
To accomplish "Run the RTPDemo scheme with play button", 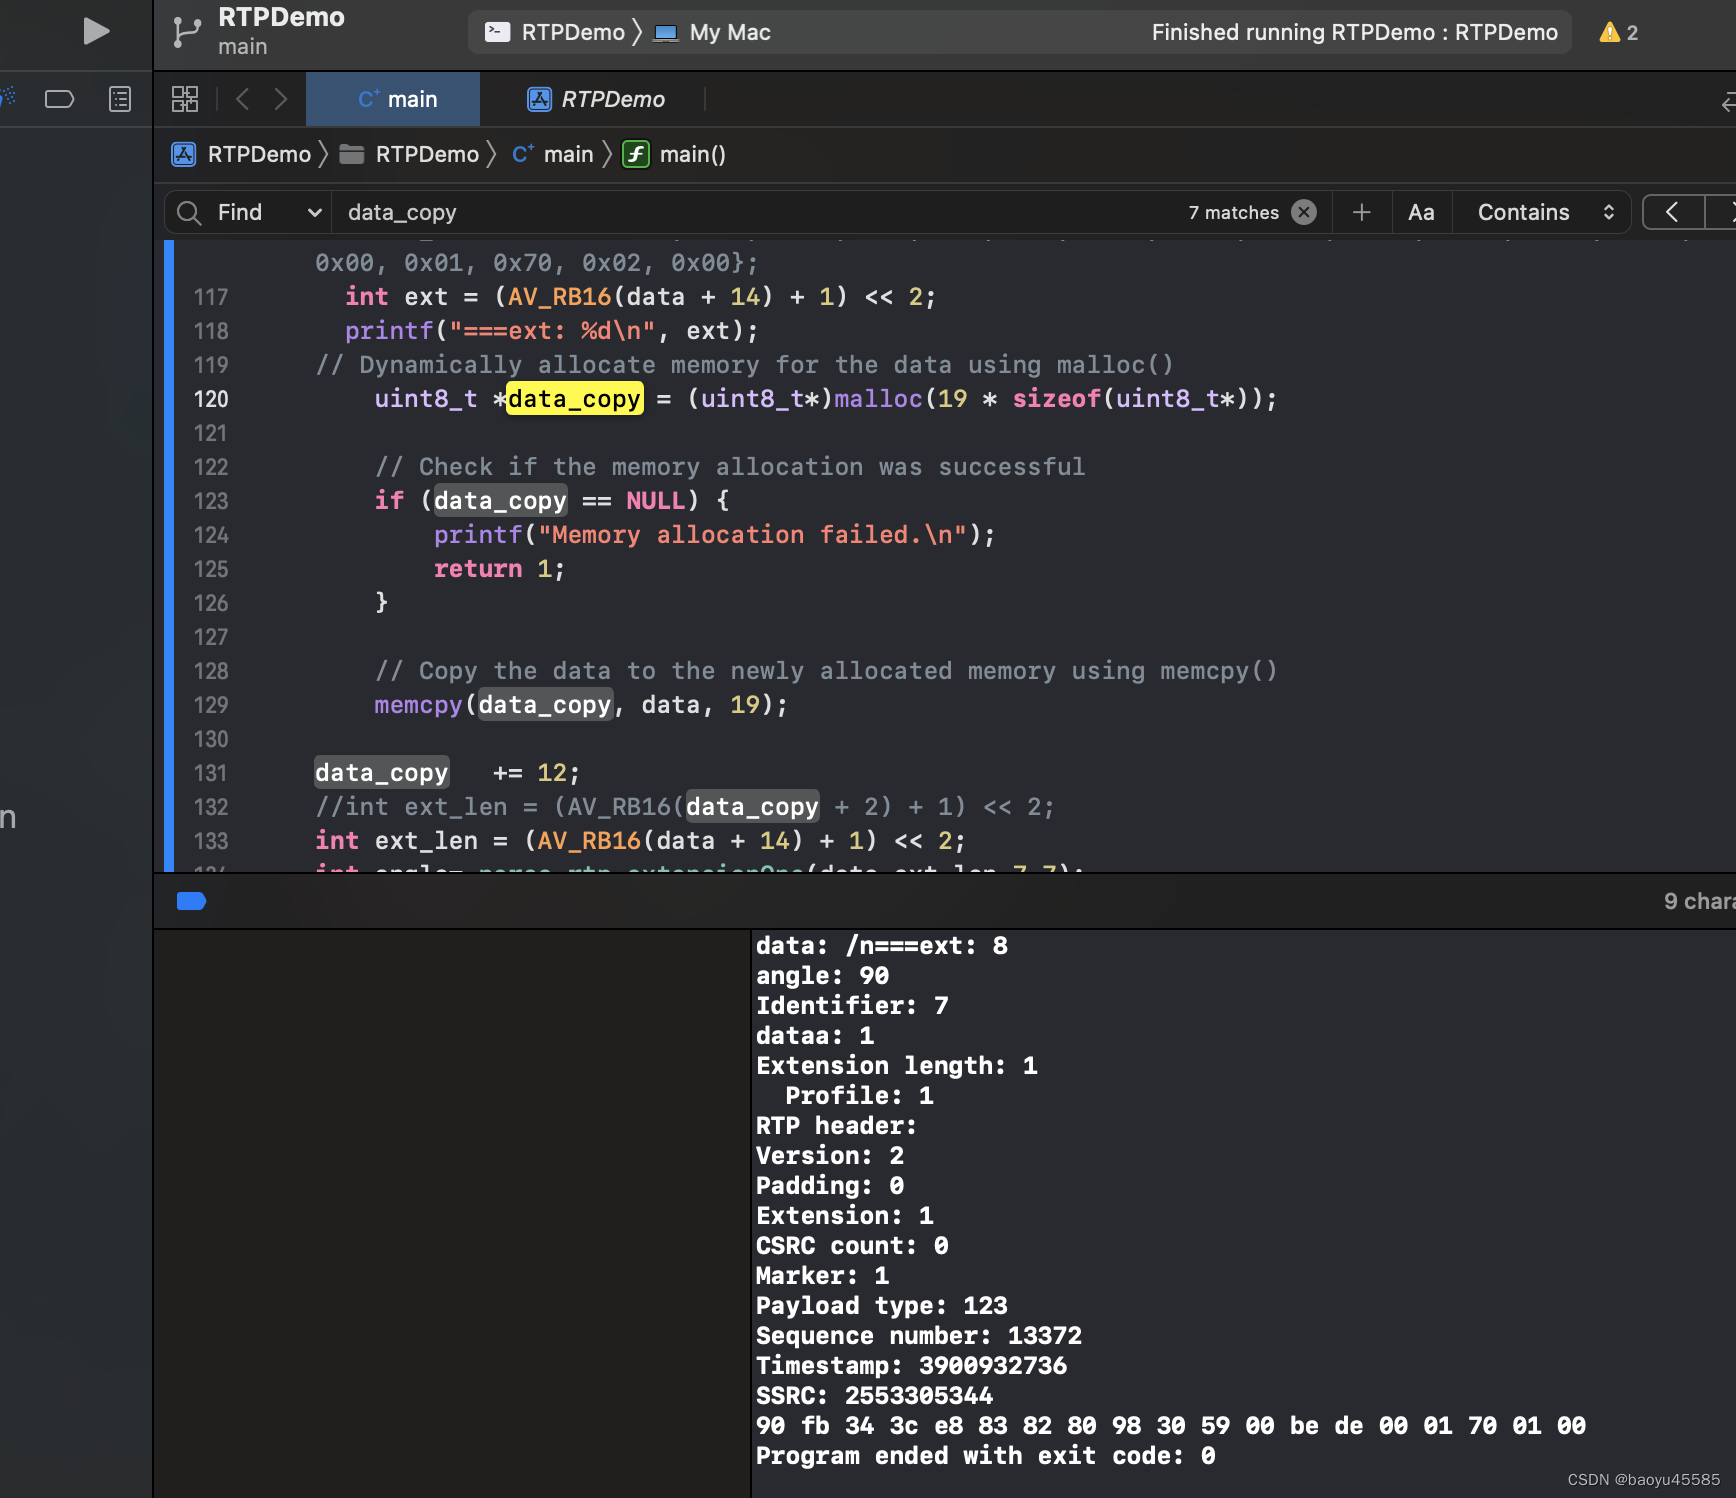I will [x=96, y=31].
